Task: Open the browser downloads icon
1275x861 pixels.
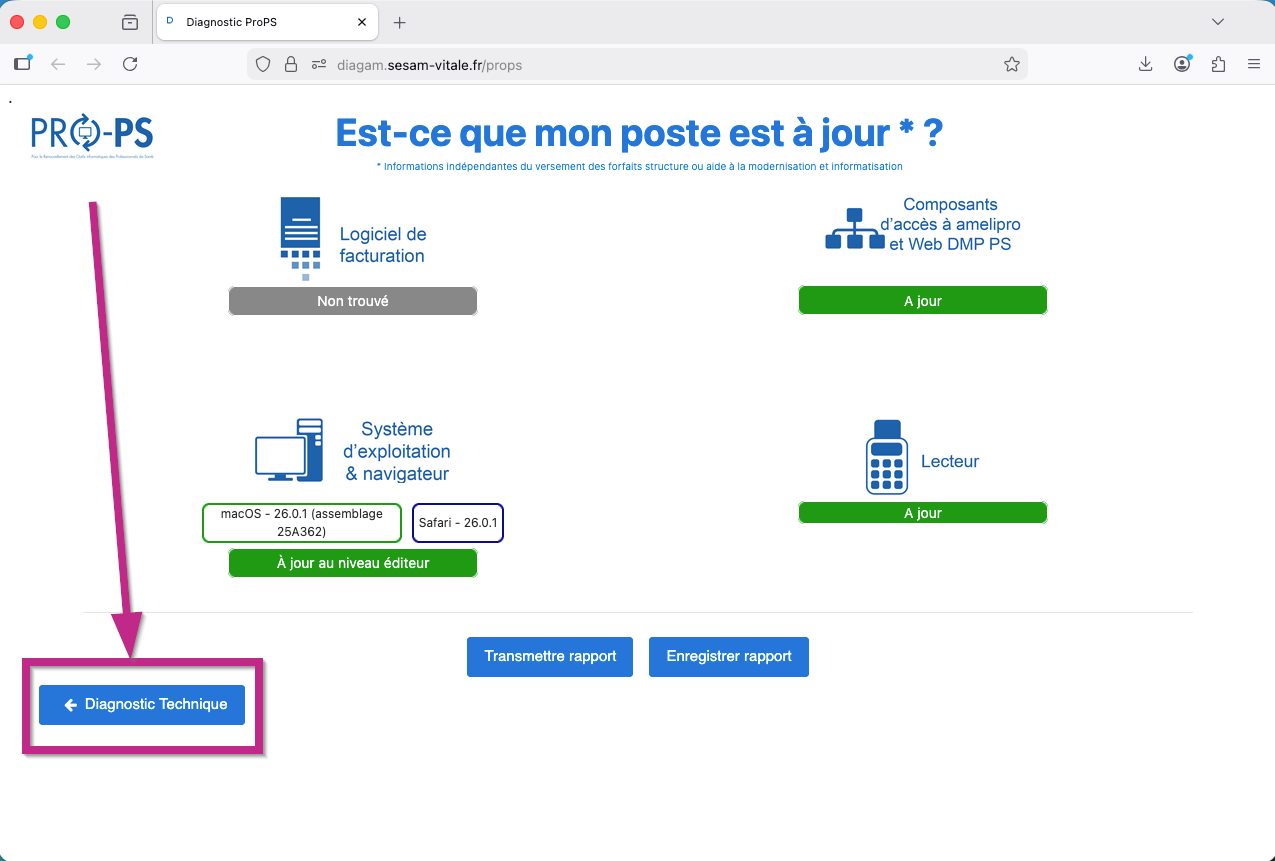Action: pos(1146,64)
